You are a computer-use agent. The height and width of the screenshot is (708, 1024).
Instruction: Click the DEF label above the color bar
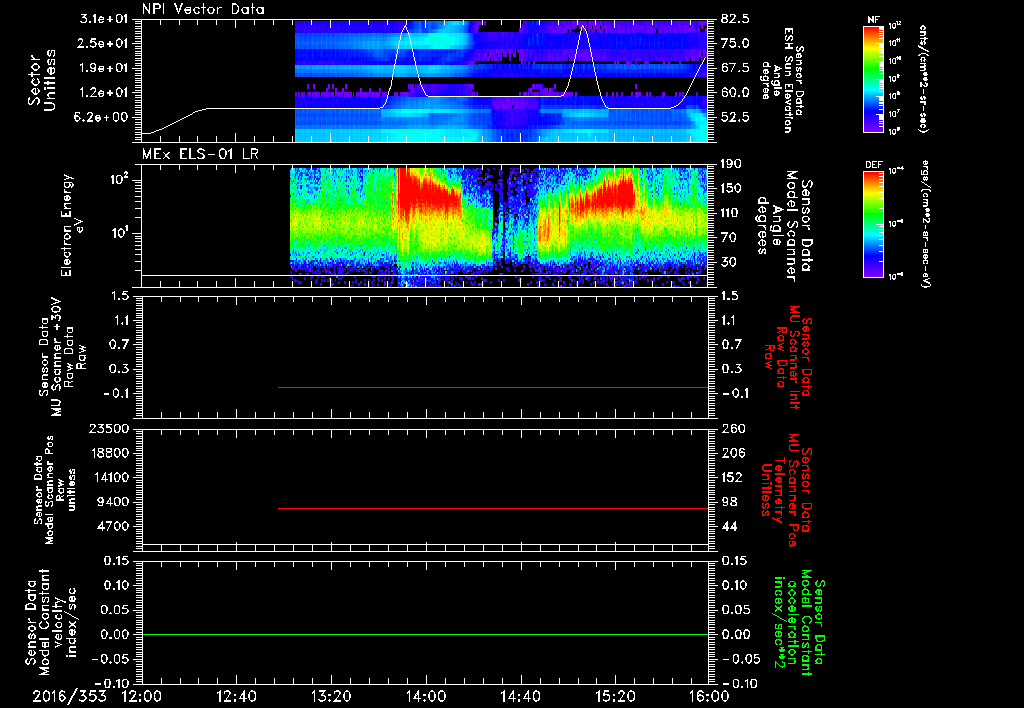coord(873,165)
